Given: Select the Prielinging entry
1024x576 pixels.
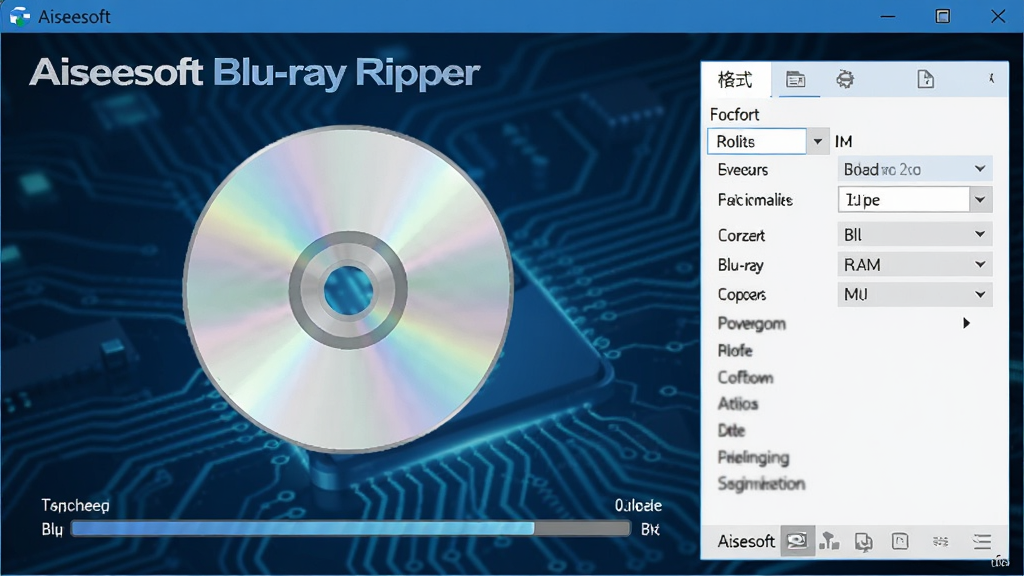Looking at the screenshot, I should [753, 457].
